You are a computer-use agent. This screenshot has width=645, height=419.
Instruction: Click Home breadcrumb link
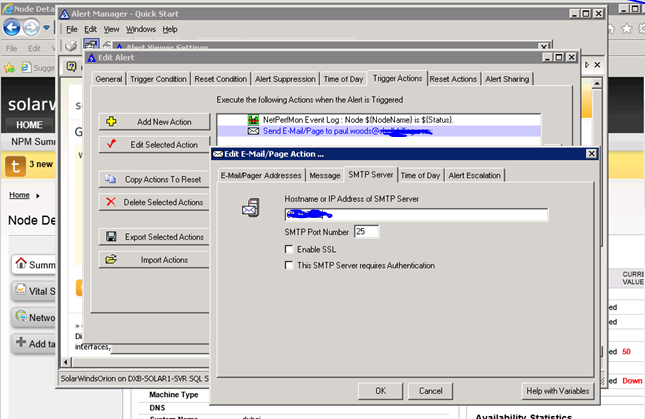[19, 195]
